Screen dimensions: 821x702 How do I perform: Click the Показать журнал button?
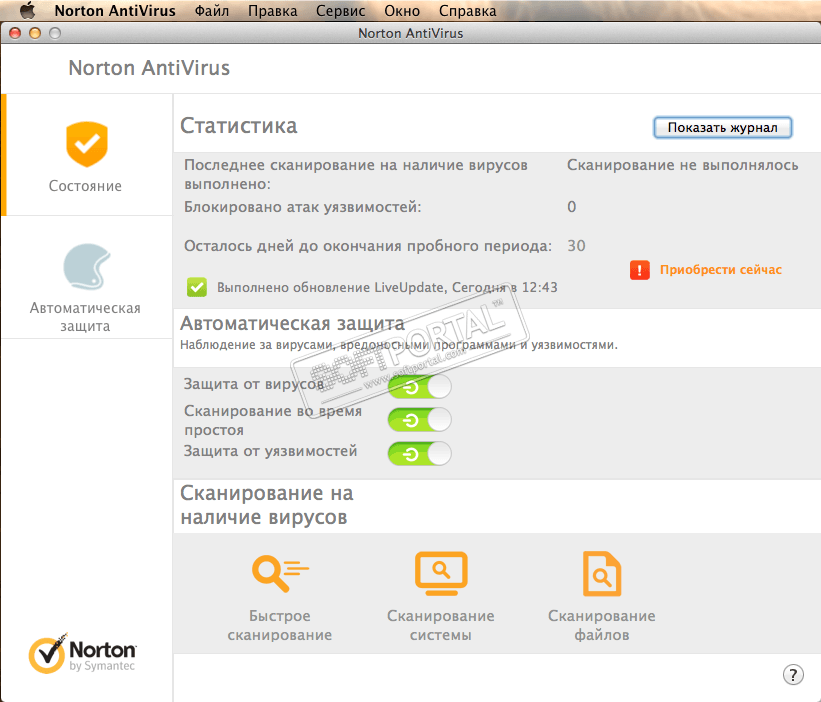coord(723,128)
